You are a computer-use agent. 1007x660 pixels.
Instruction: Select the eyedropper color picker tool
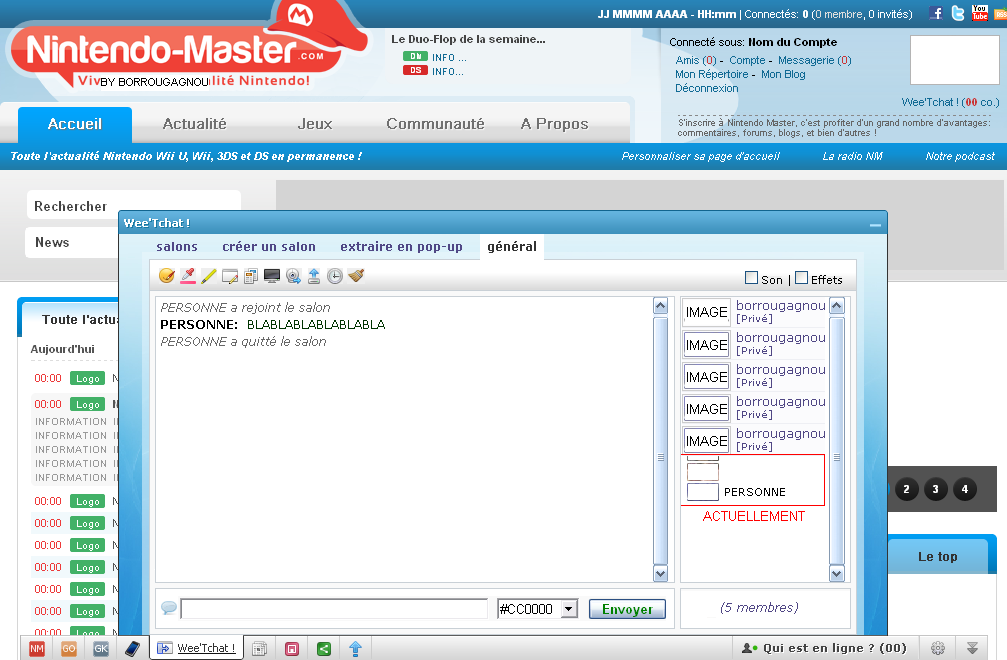point(188,275)
